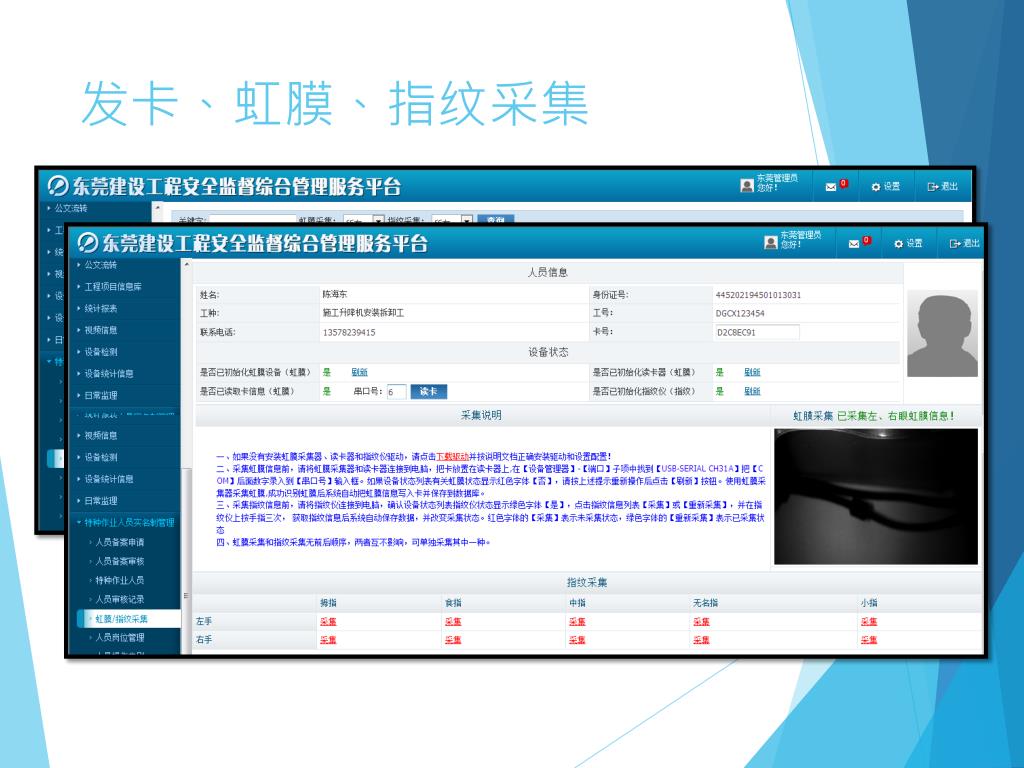Screen dimensions: 1024x768
Task: Open the 指纹采集 dropdown in back window
Action: 453,219
